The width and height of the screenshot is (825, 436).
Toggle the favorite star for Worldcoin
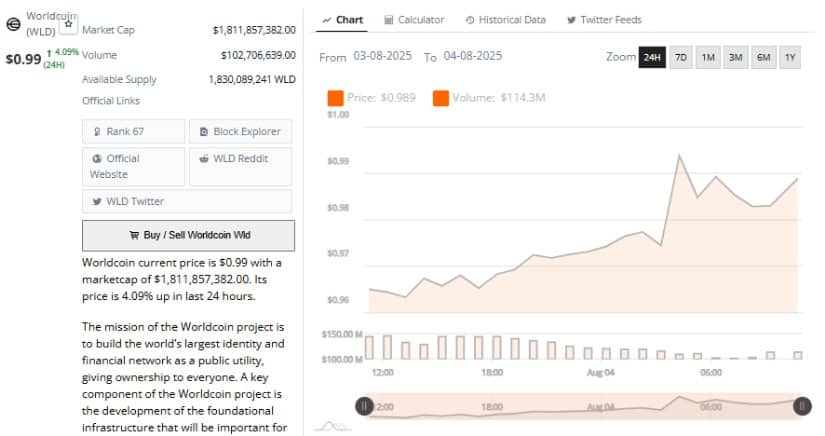pyautogui.click(x=68, y=24)
